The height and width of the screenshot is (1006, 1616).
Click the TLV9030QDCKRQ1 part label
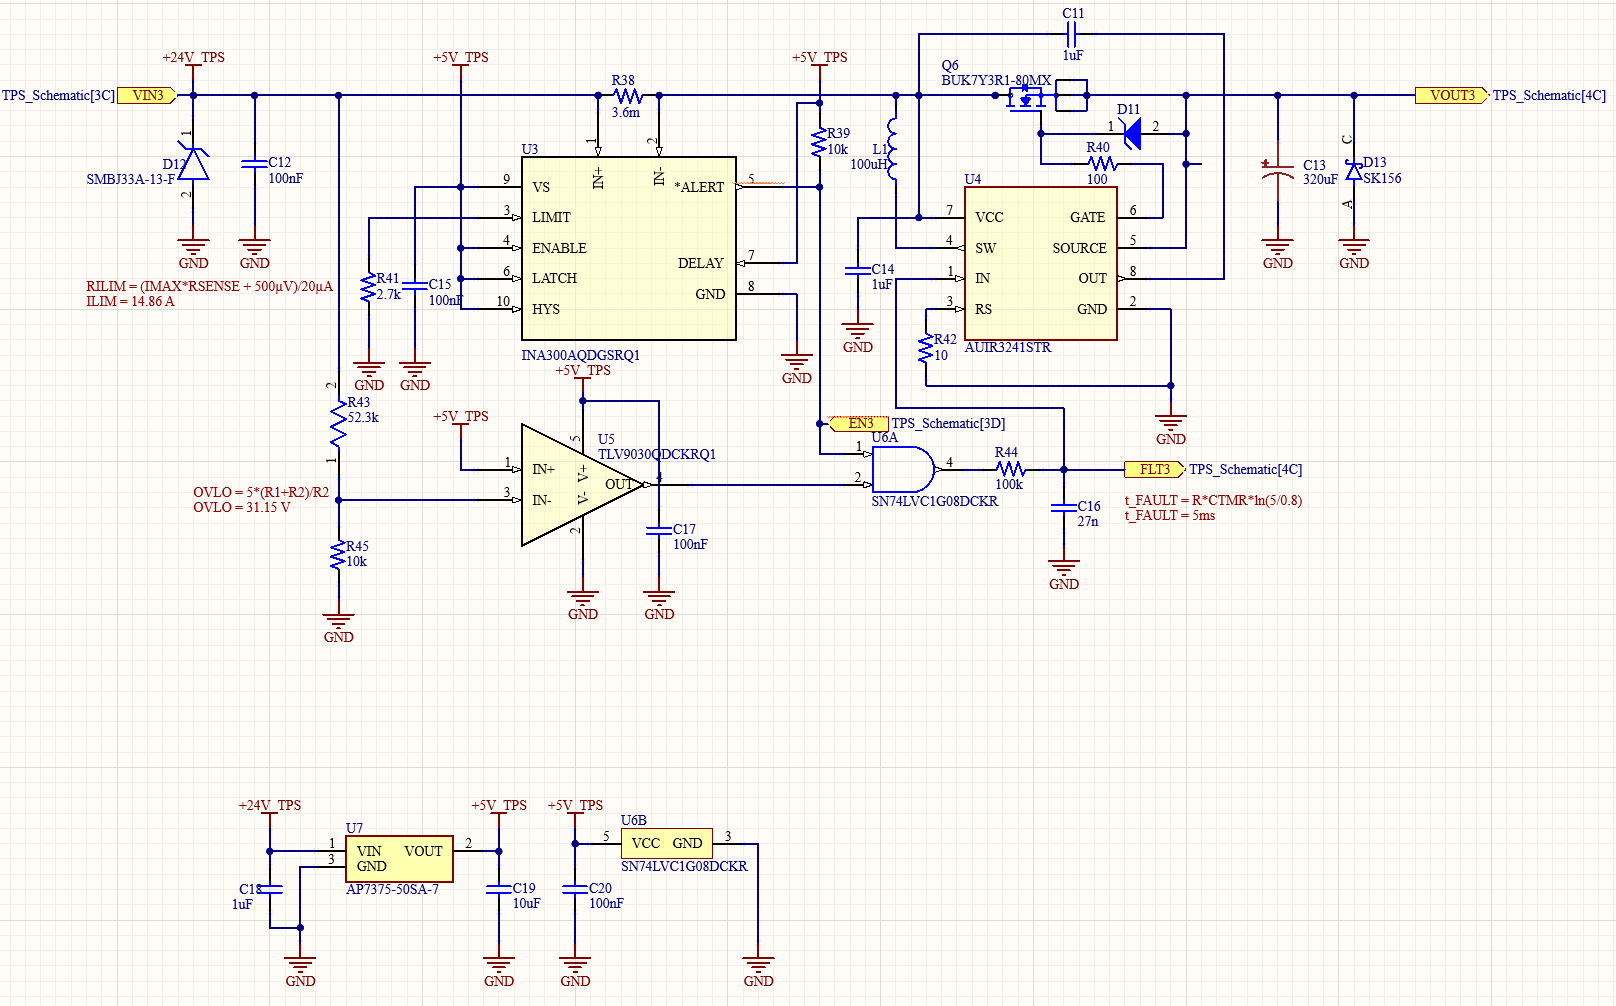[657, 454]
